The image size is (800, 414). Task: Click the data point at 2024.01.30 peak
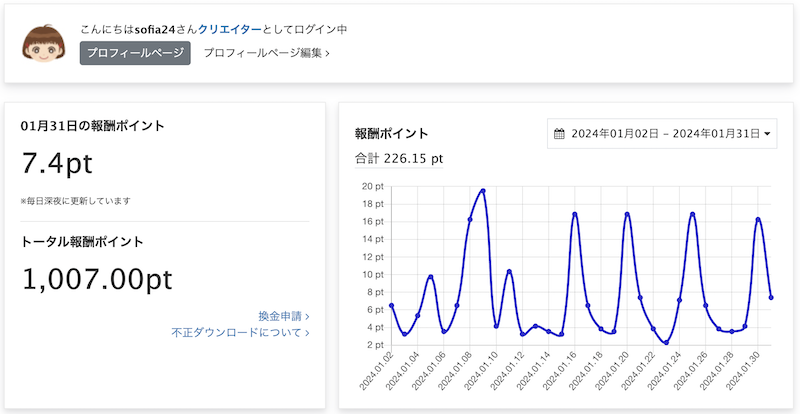click(x=758, y=220)
